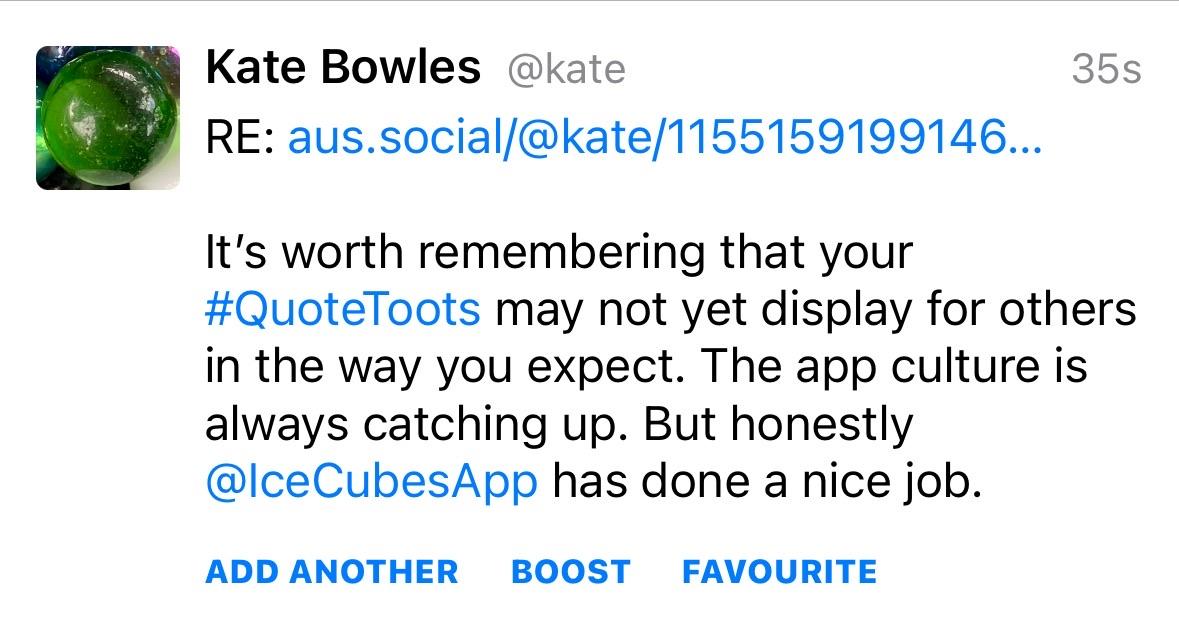The height and width of the screenshot is (625, 1179).
Task: Favourite Kate's post
Action: pos(779,572)
